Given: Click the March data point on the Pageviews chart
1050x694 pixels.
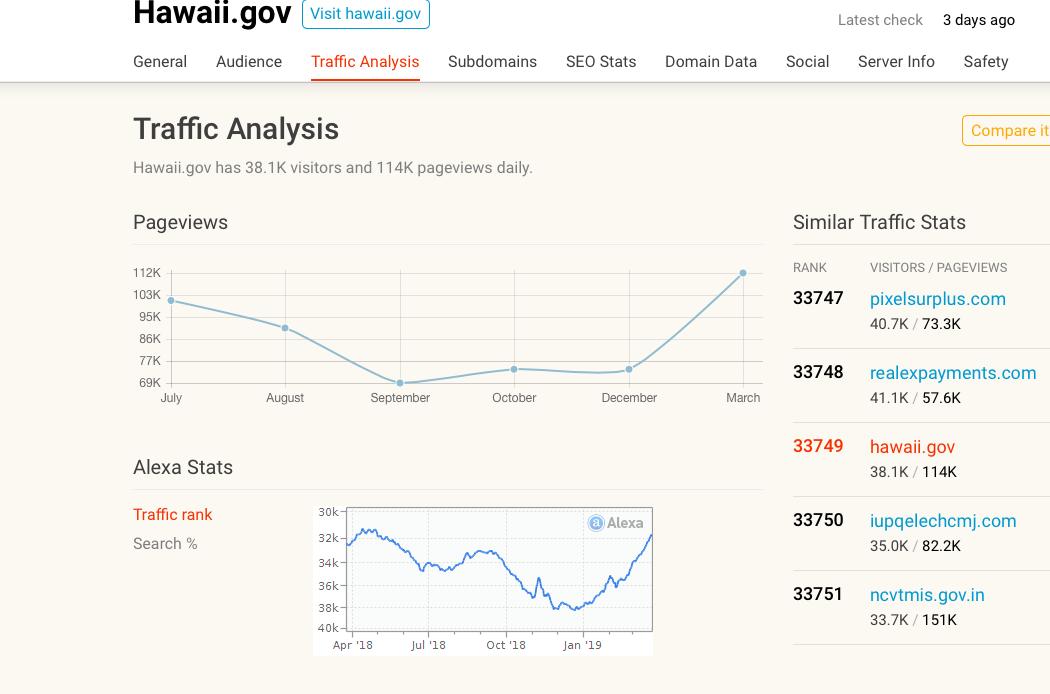Looking at the screenshot, I should 743,273.
